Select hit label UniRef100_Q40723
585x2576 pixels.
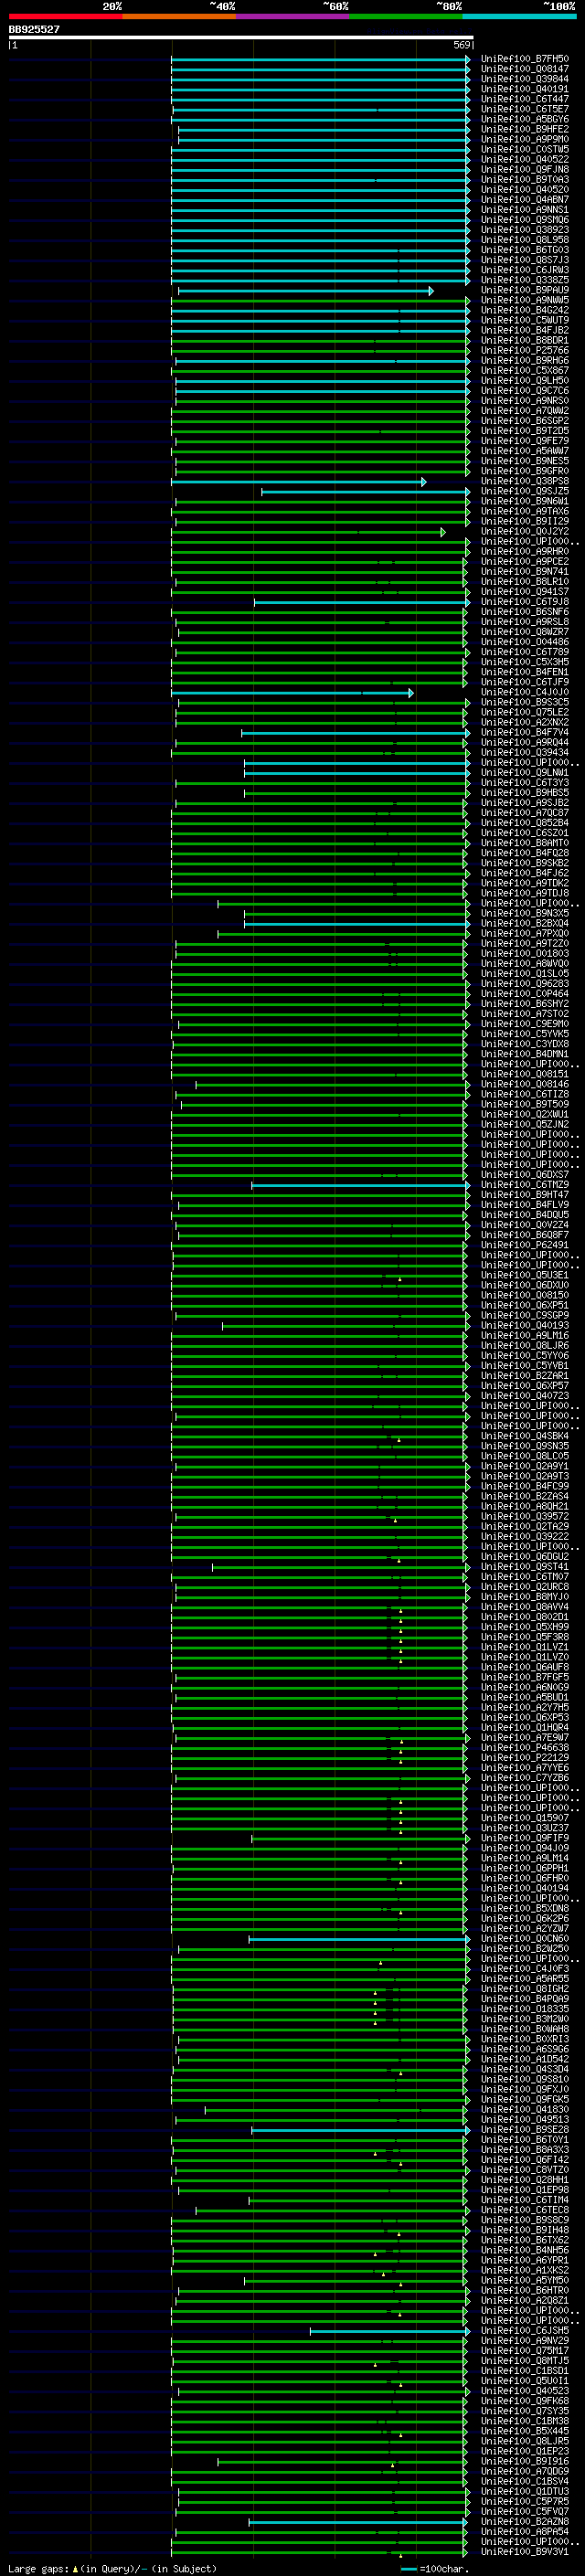point(525,1396)
